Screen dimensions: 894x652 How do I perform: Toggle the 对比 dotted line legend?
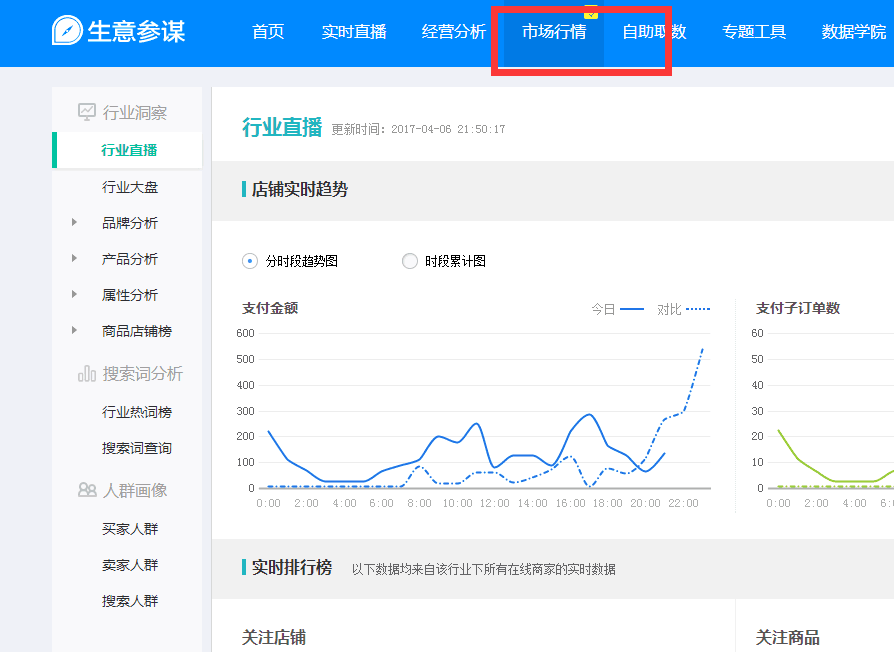(683, 309)
